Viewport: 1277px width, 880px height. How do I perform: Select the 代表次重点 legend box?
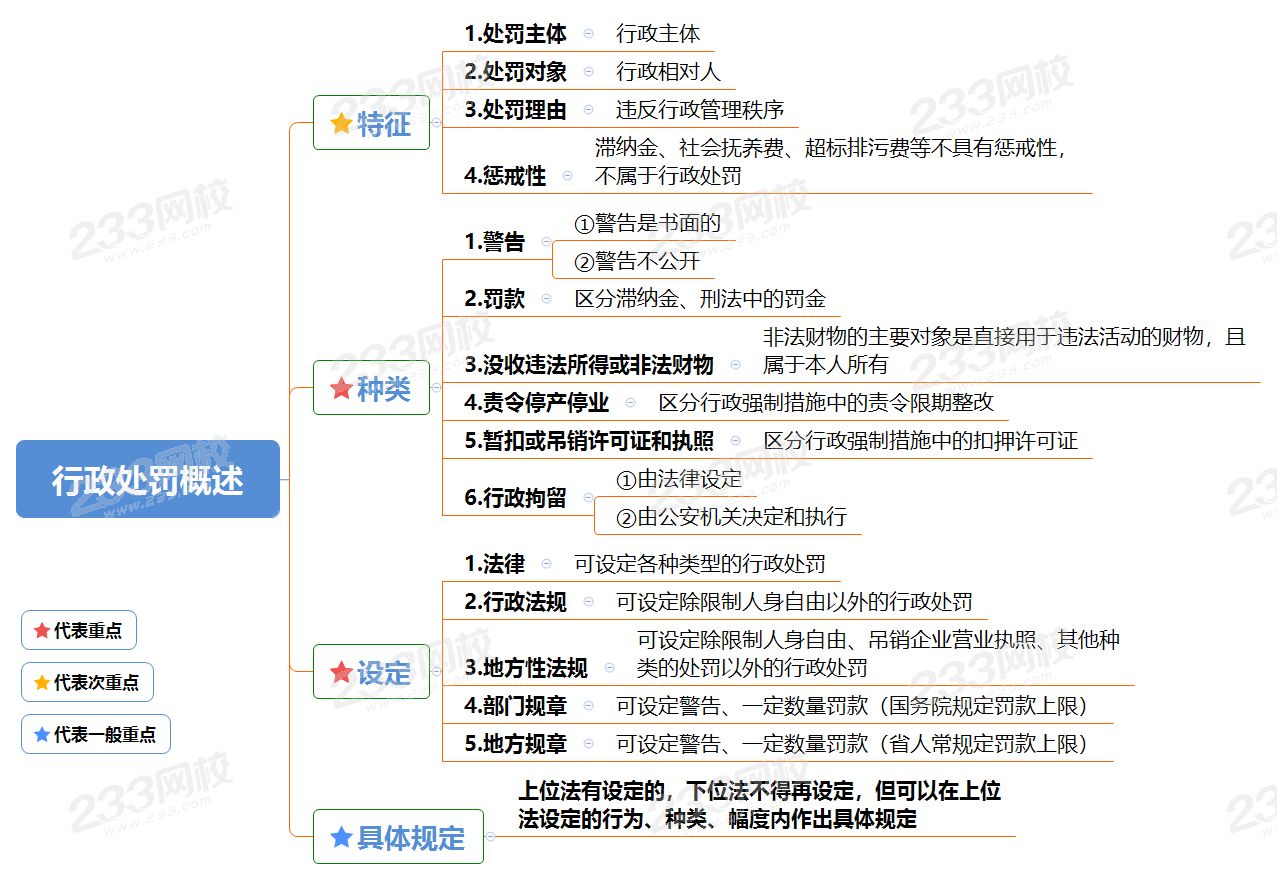pyautogui.click(x=87, y=682)
